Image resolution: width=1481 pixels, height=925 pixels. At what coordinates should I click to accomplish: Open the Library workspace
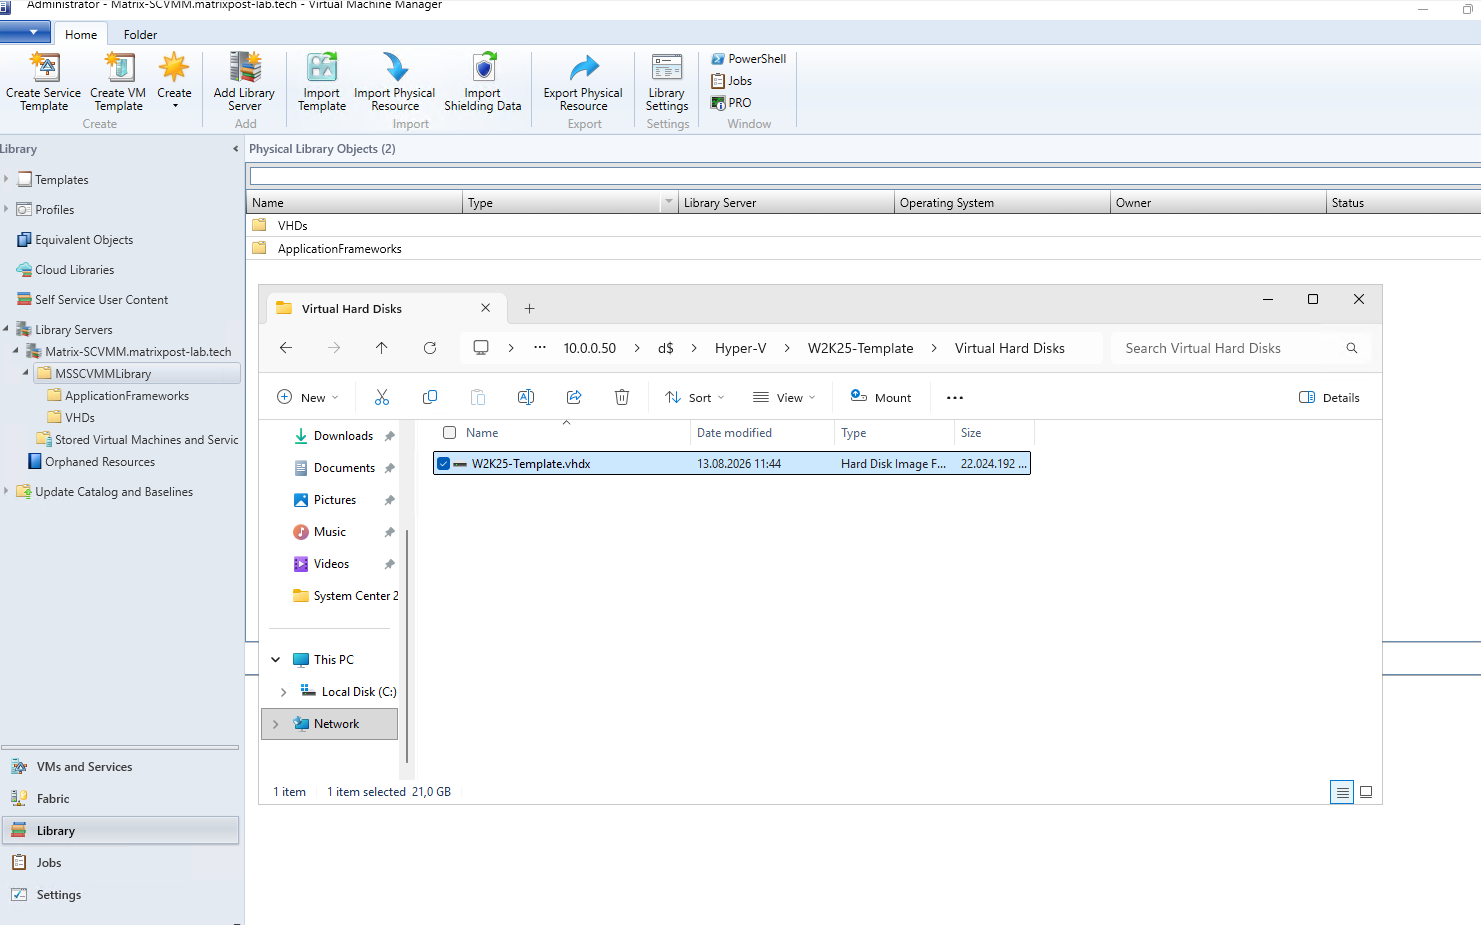[120, 831]
